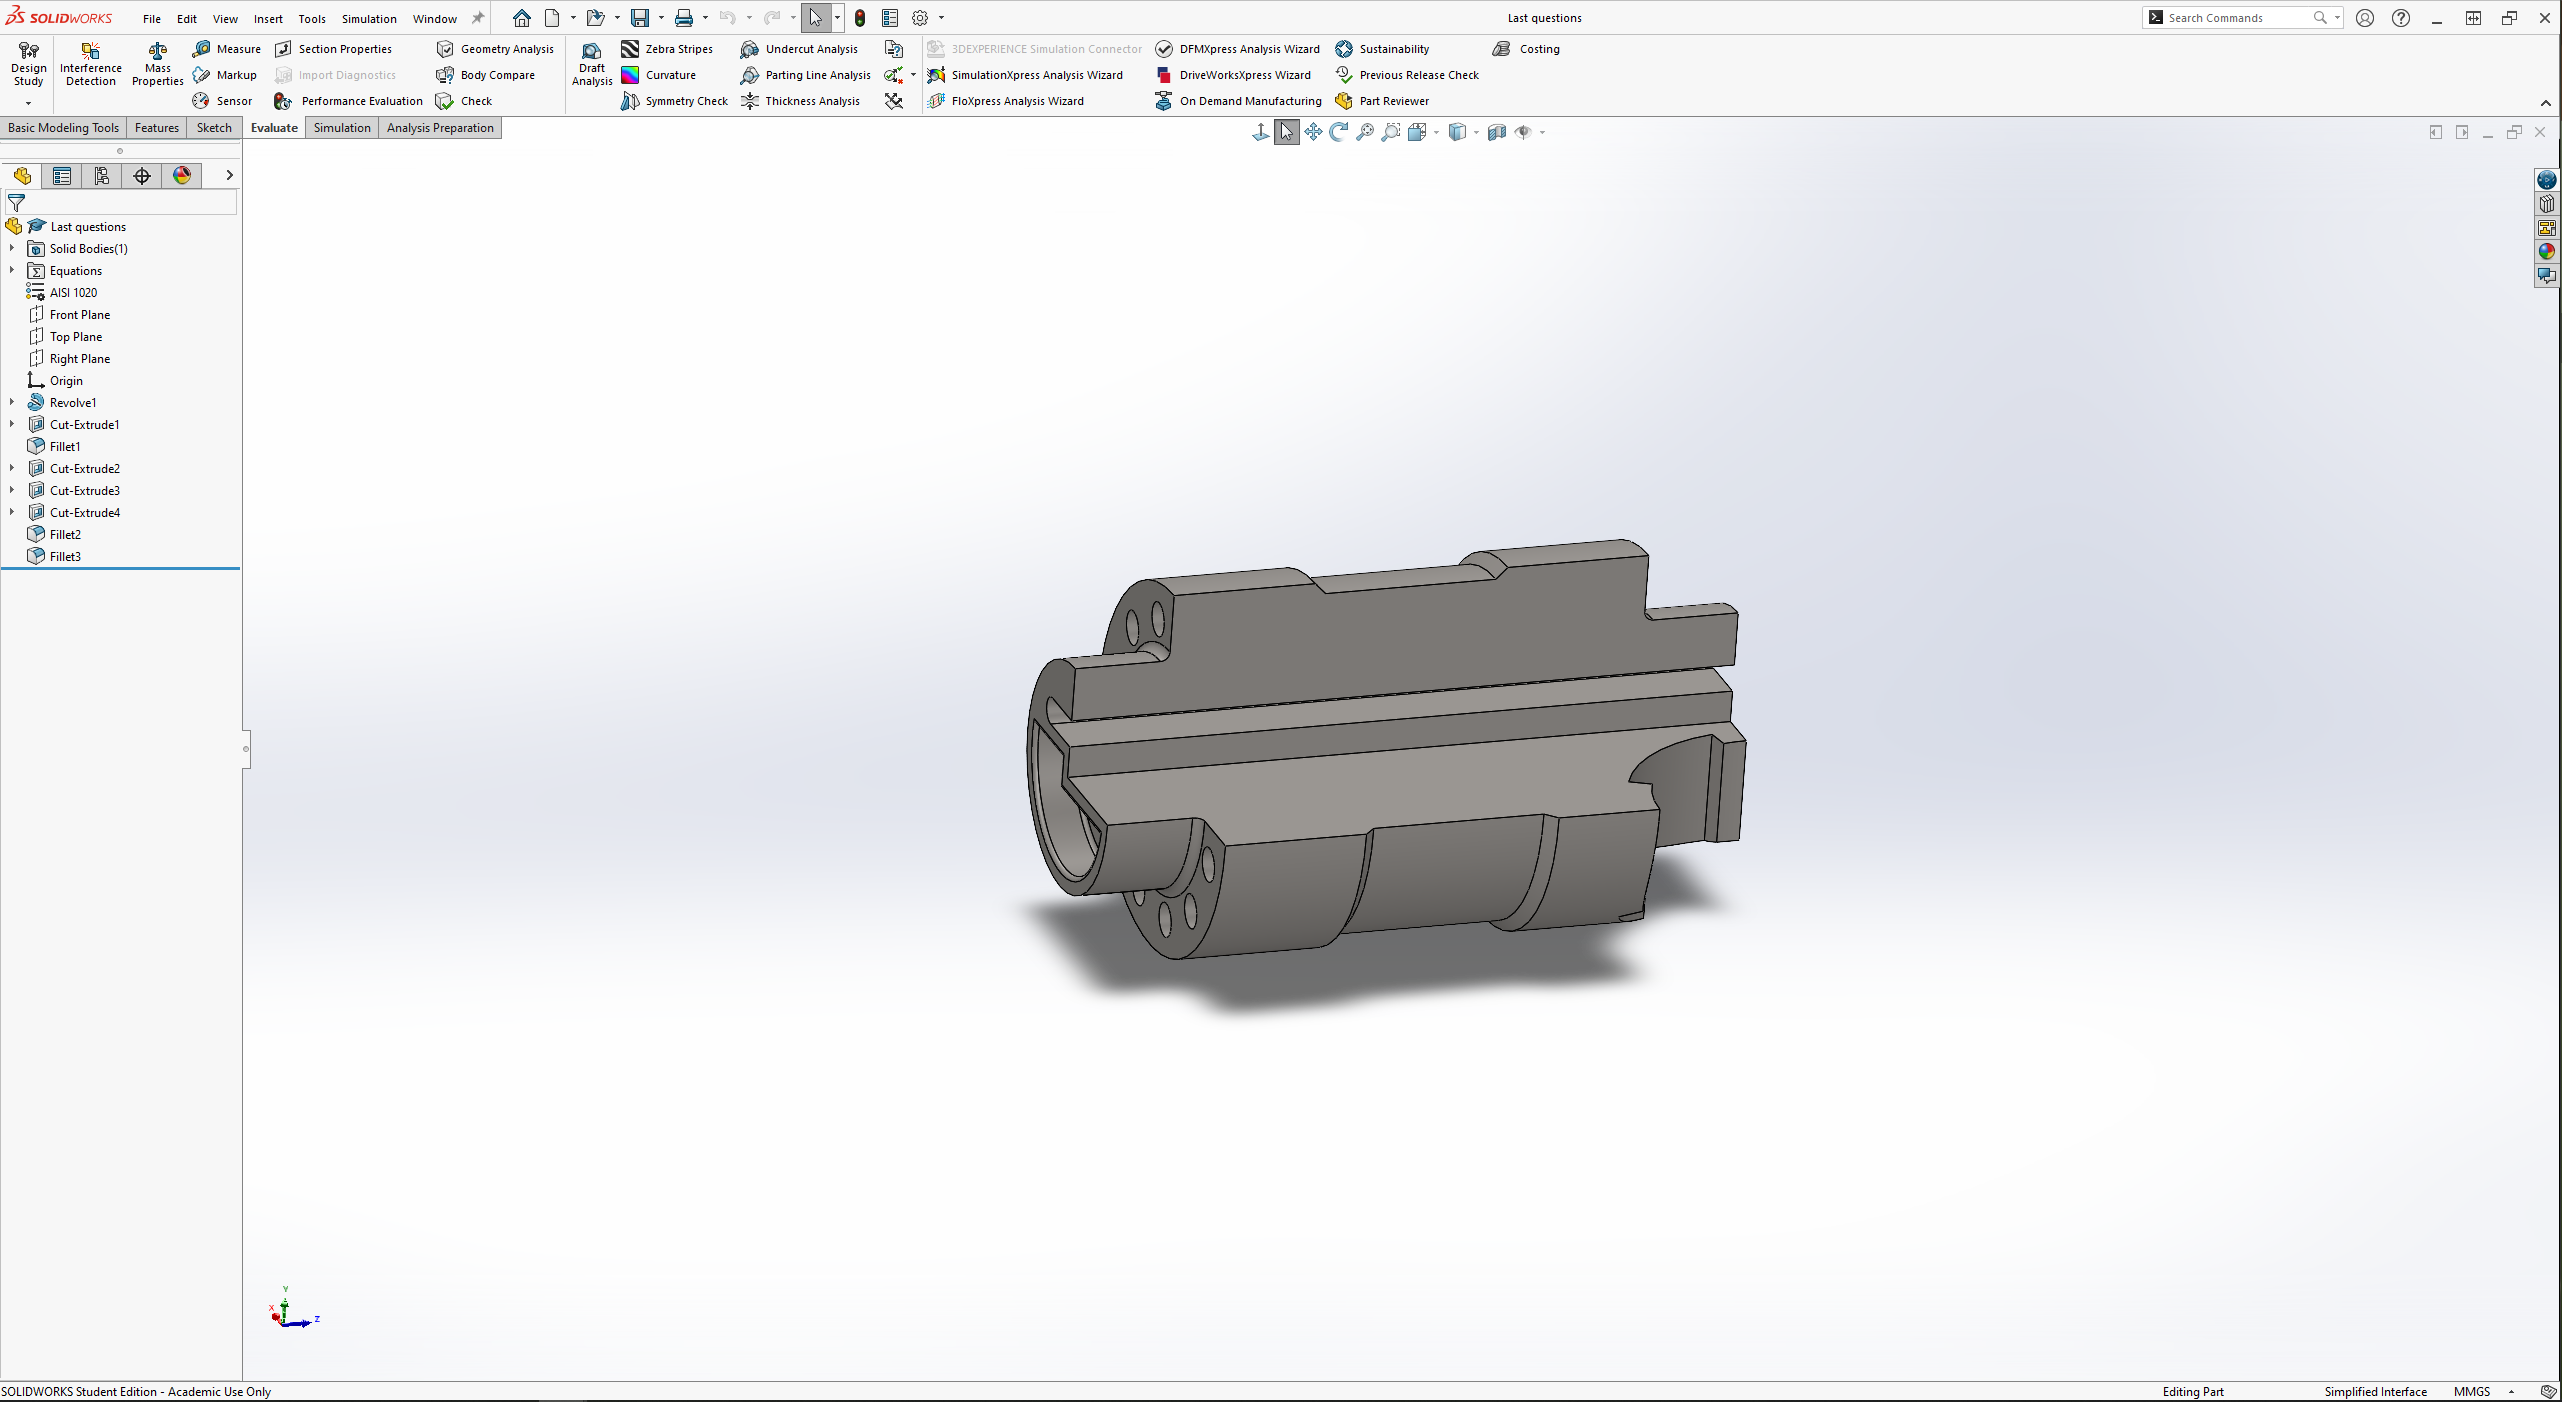Run Previous Release Check

click(x=1408, y=75)
